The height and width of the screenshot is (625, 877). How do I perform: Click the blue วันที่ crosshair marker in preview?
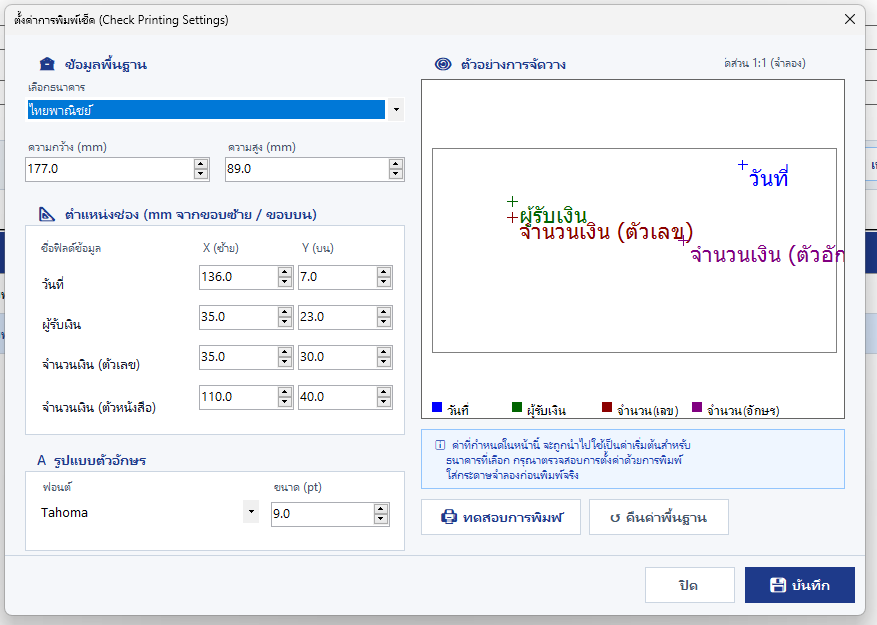[x=742, y=165]
